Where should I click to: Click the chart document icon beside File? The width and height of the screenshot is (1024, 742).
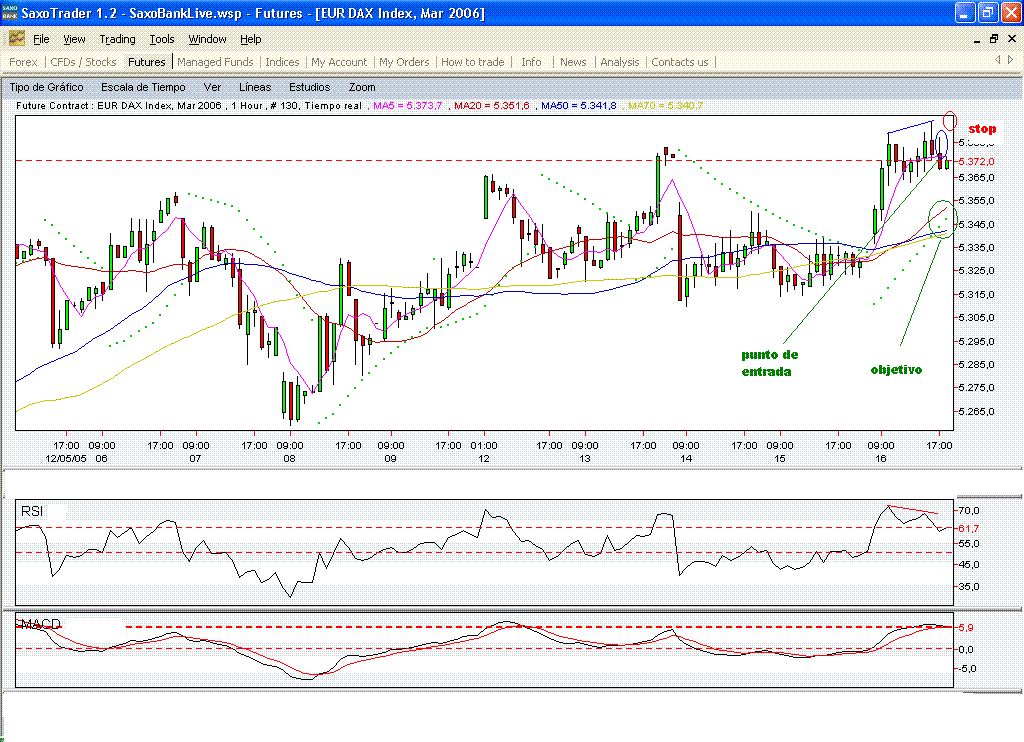[x=16, y=39]
